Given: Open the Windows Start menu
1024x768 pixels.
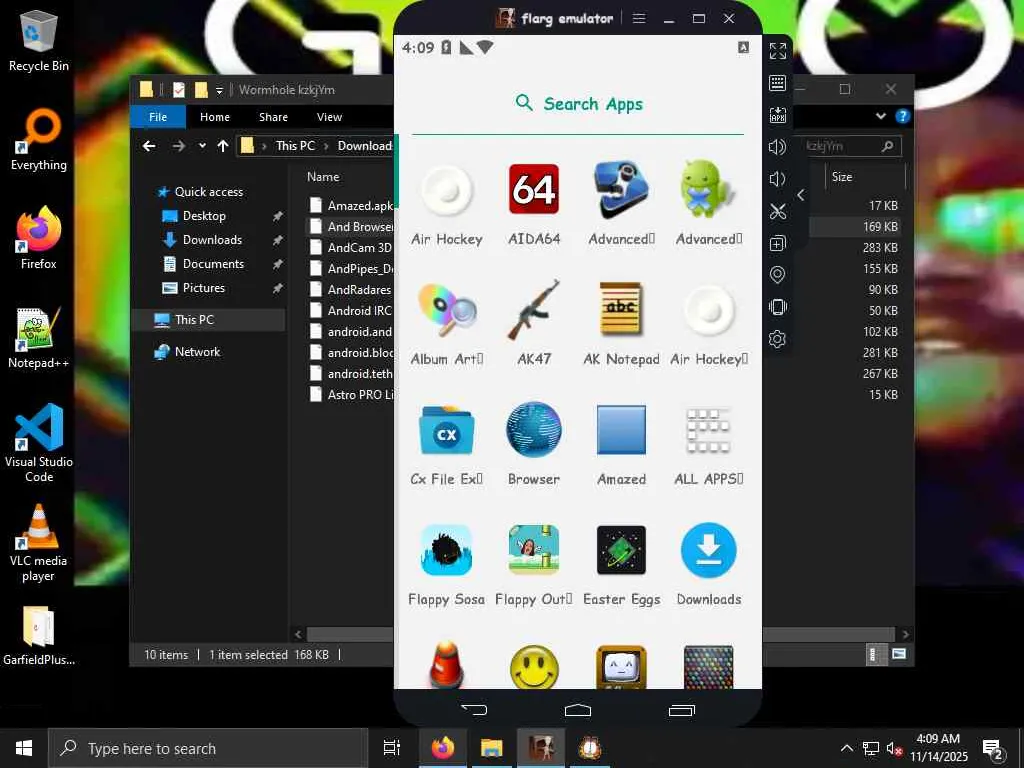Looking at the screenshot, I should point(24,748).
